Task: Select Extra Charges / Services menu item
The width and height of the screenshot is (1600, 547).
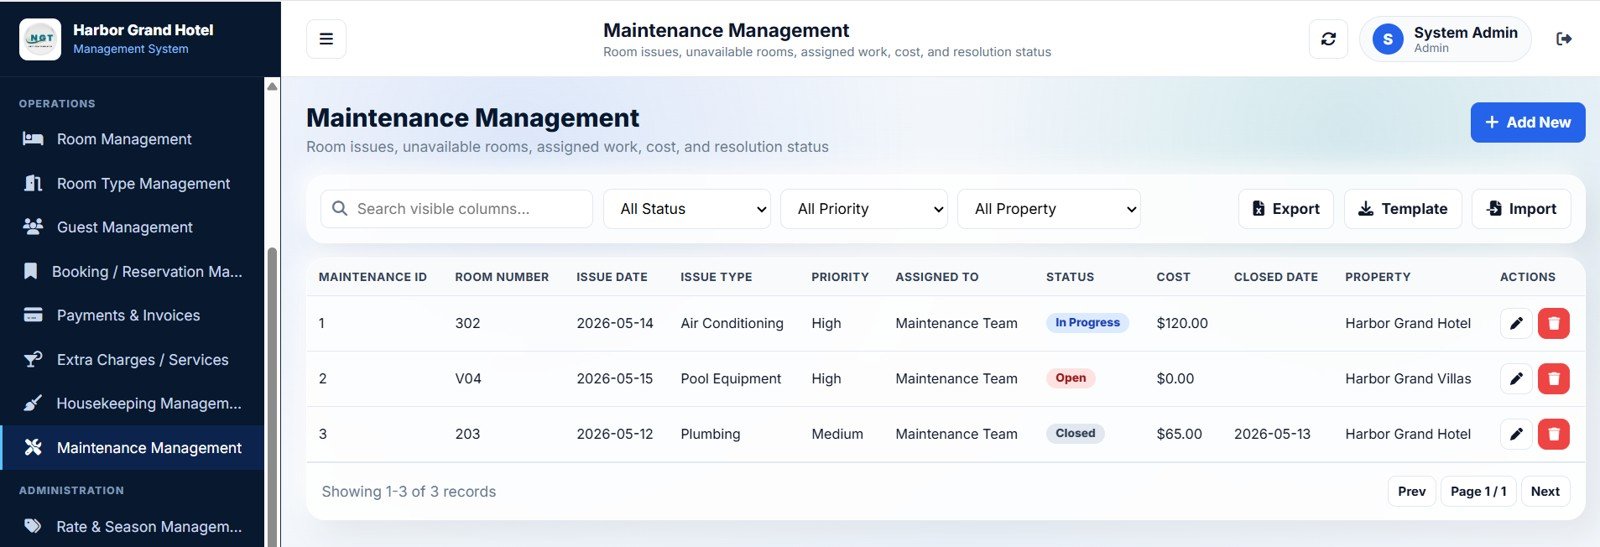Action: [x=132, y=359]
